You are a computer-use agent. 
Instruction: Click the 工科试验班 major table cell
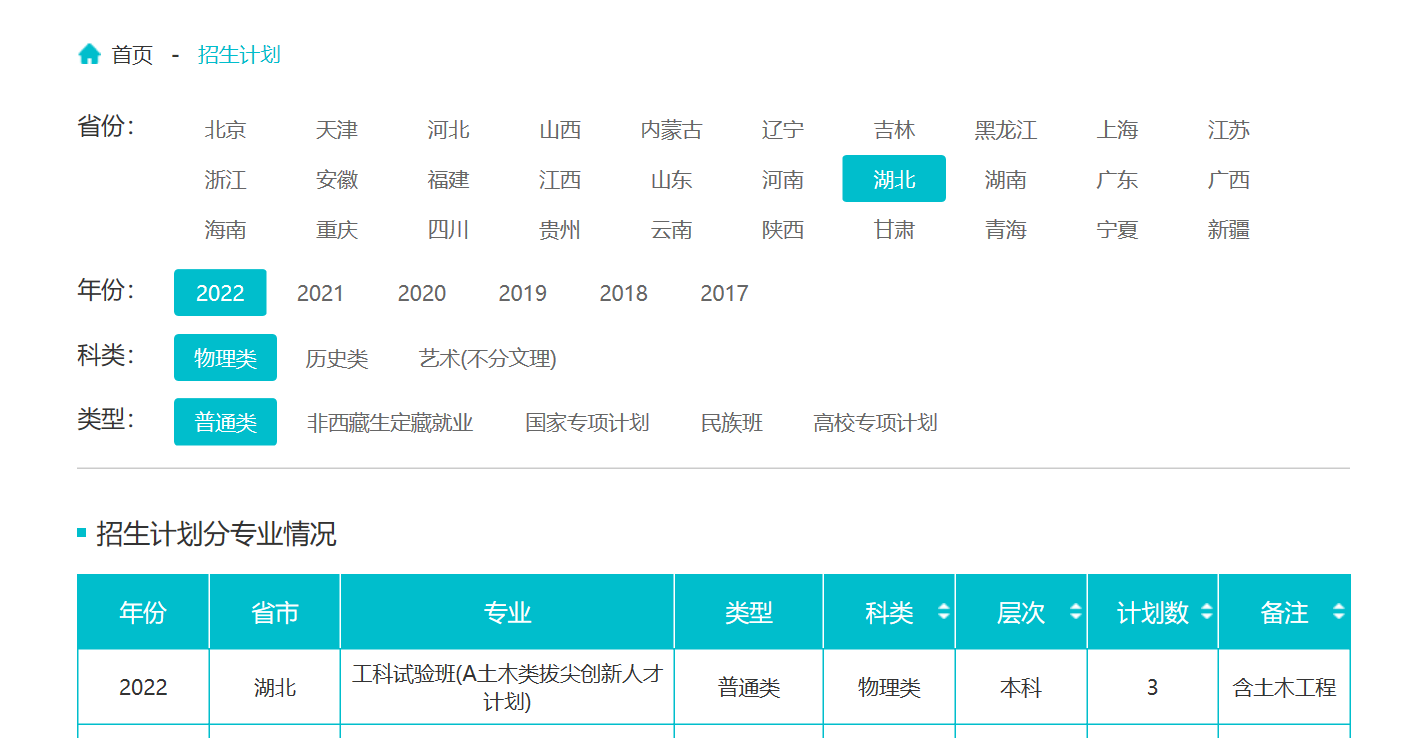click(507, 687)
